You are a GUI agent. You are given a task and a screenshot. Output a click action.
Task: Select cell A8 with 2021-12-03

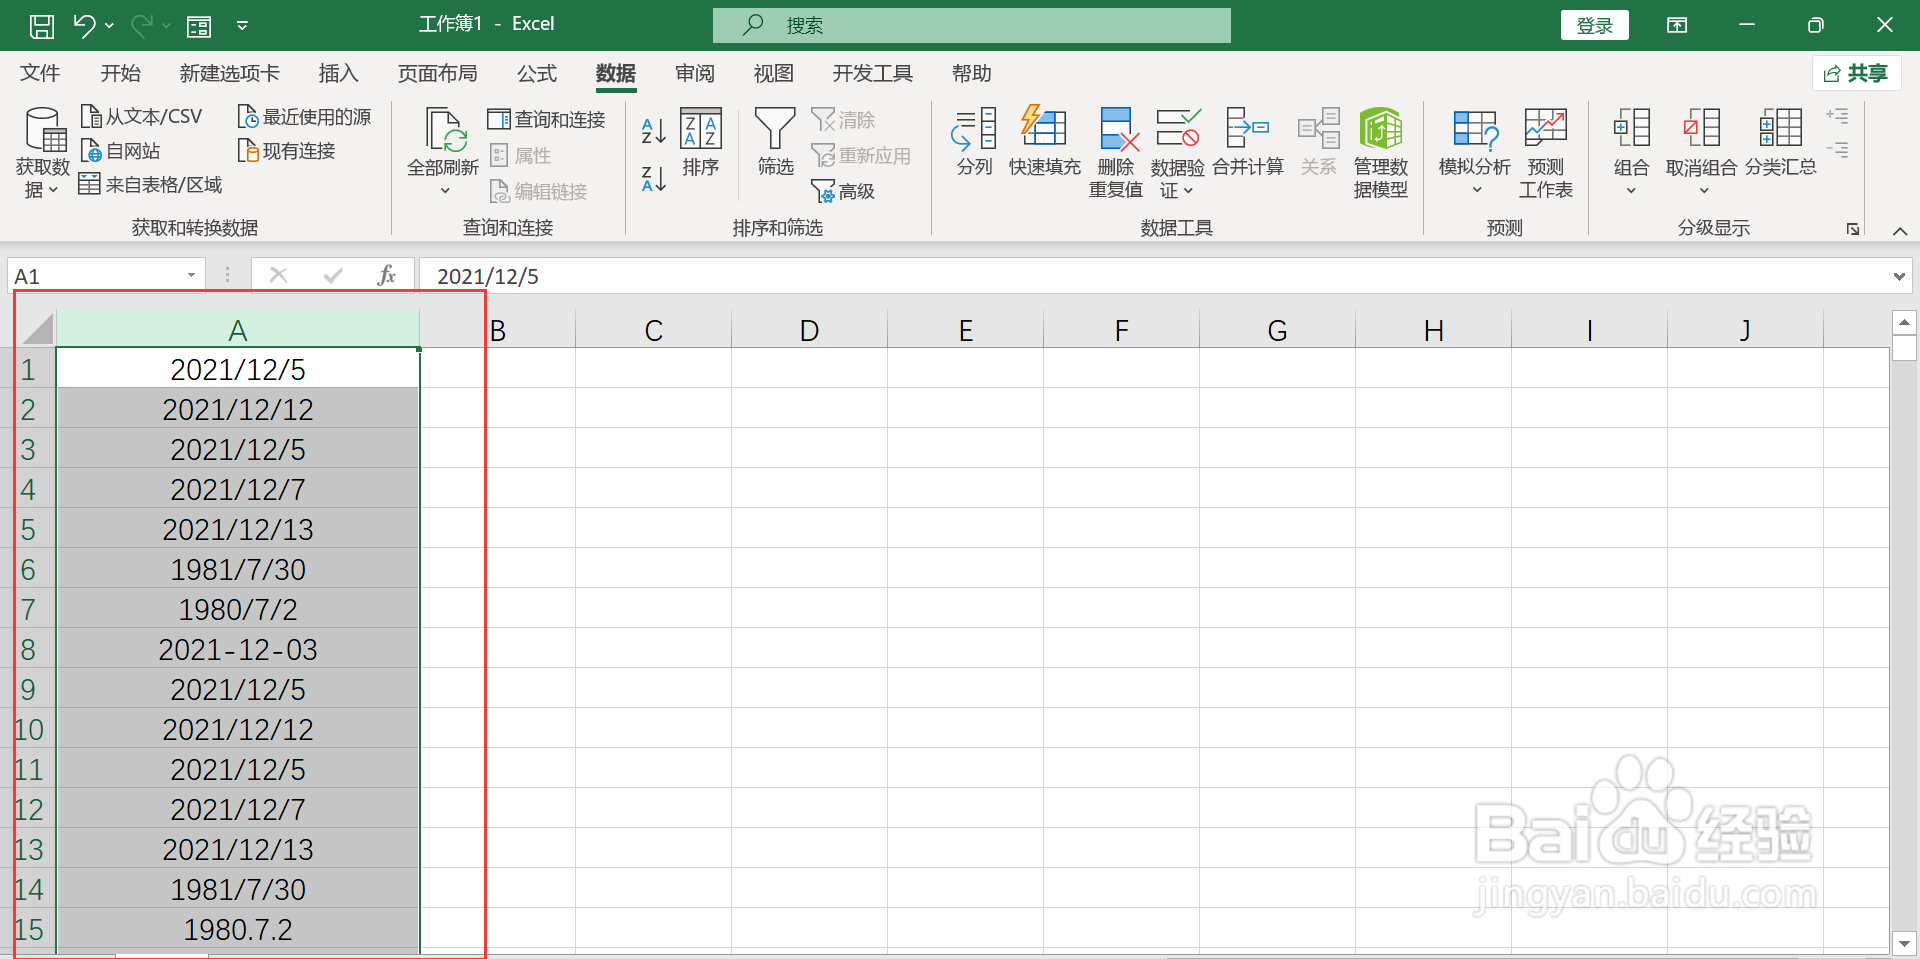pos(238,649)
